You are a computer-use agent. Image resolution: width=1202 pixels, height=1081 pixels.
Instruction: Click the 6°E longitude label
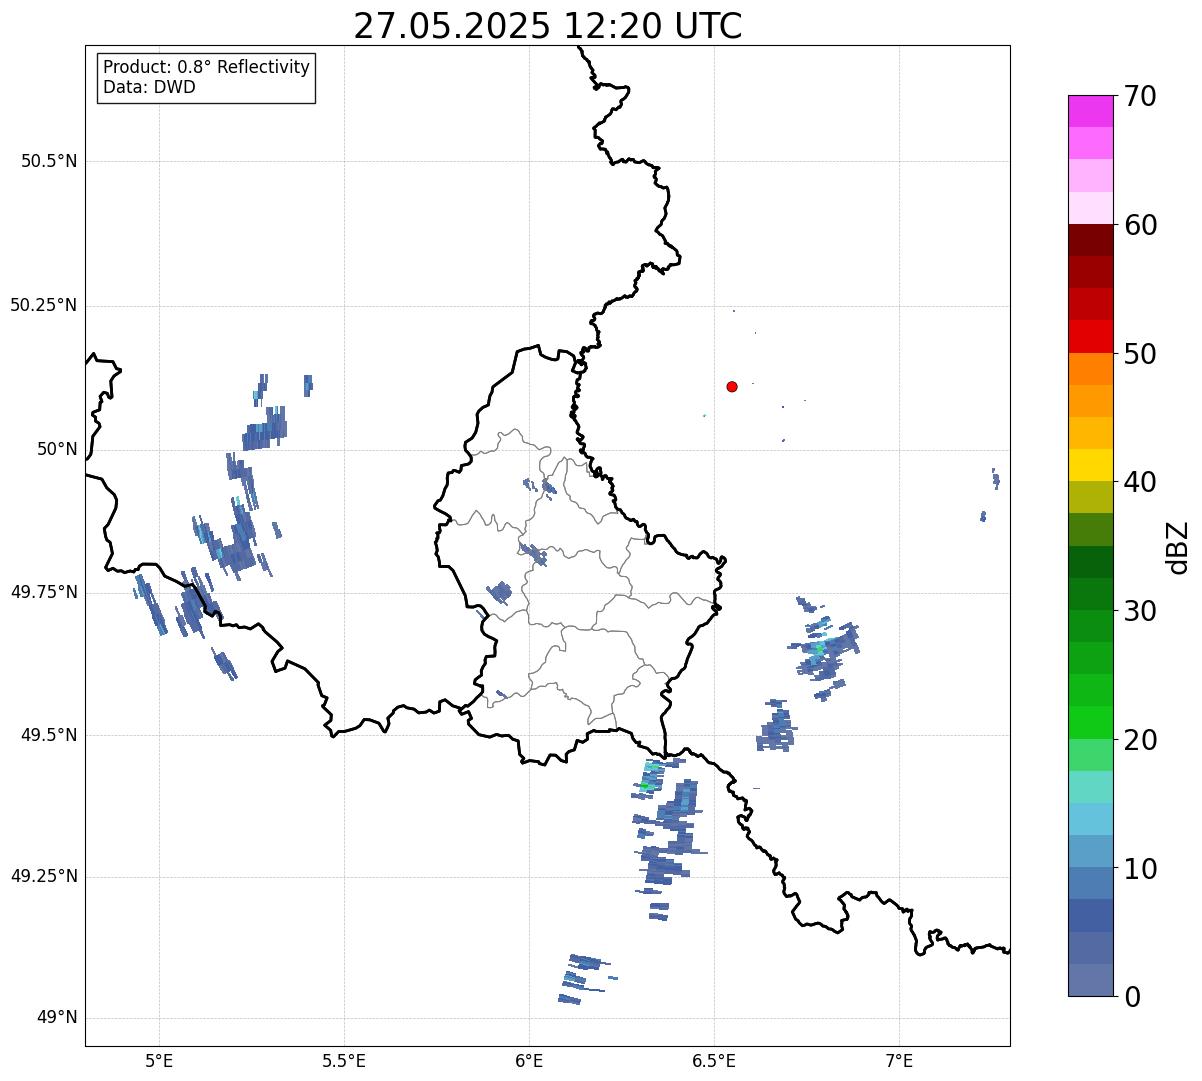pos(529,1060)
